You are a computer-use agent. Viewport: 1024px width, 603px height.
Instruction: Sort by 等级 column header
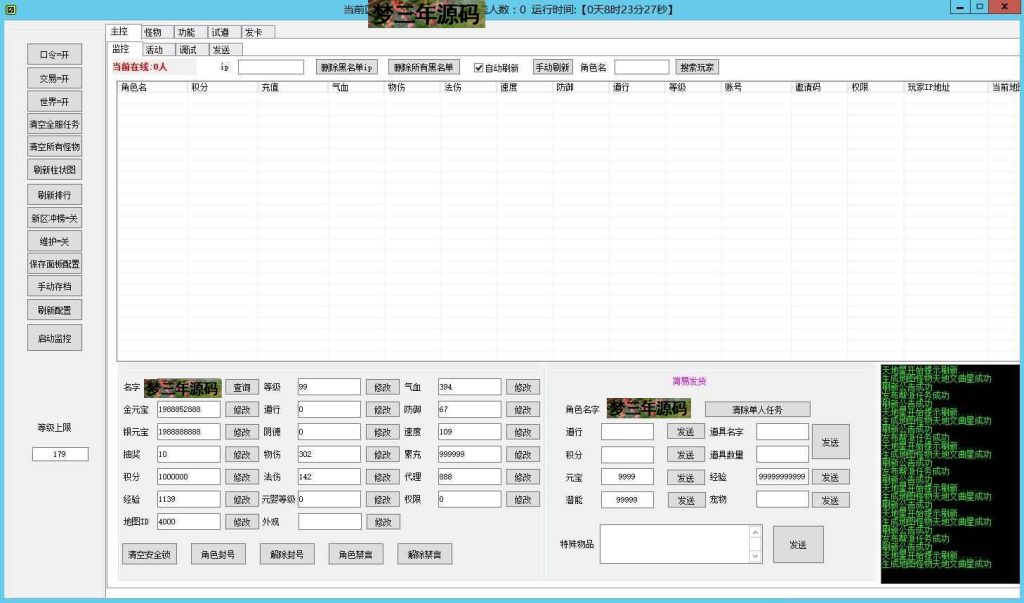[x=693, y=87]
